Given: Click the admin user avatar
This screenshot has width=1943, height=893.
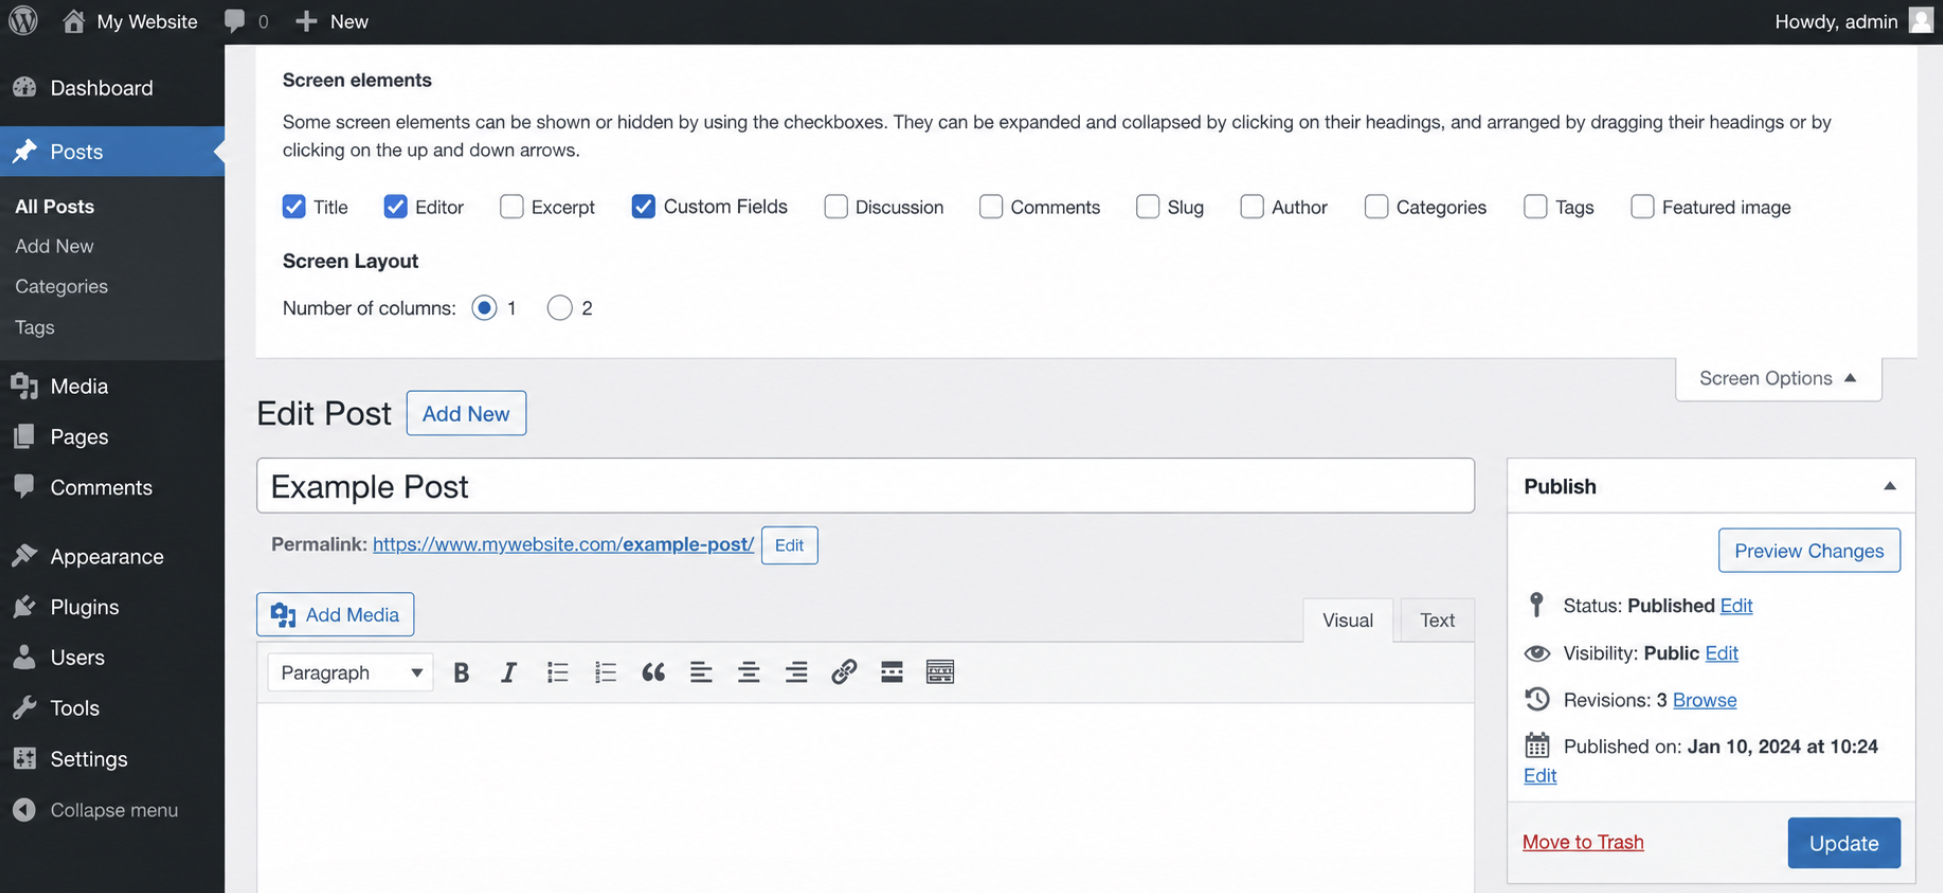Looking at the screenshot, I should click(x=1920, y=21).
